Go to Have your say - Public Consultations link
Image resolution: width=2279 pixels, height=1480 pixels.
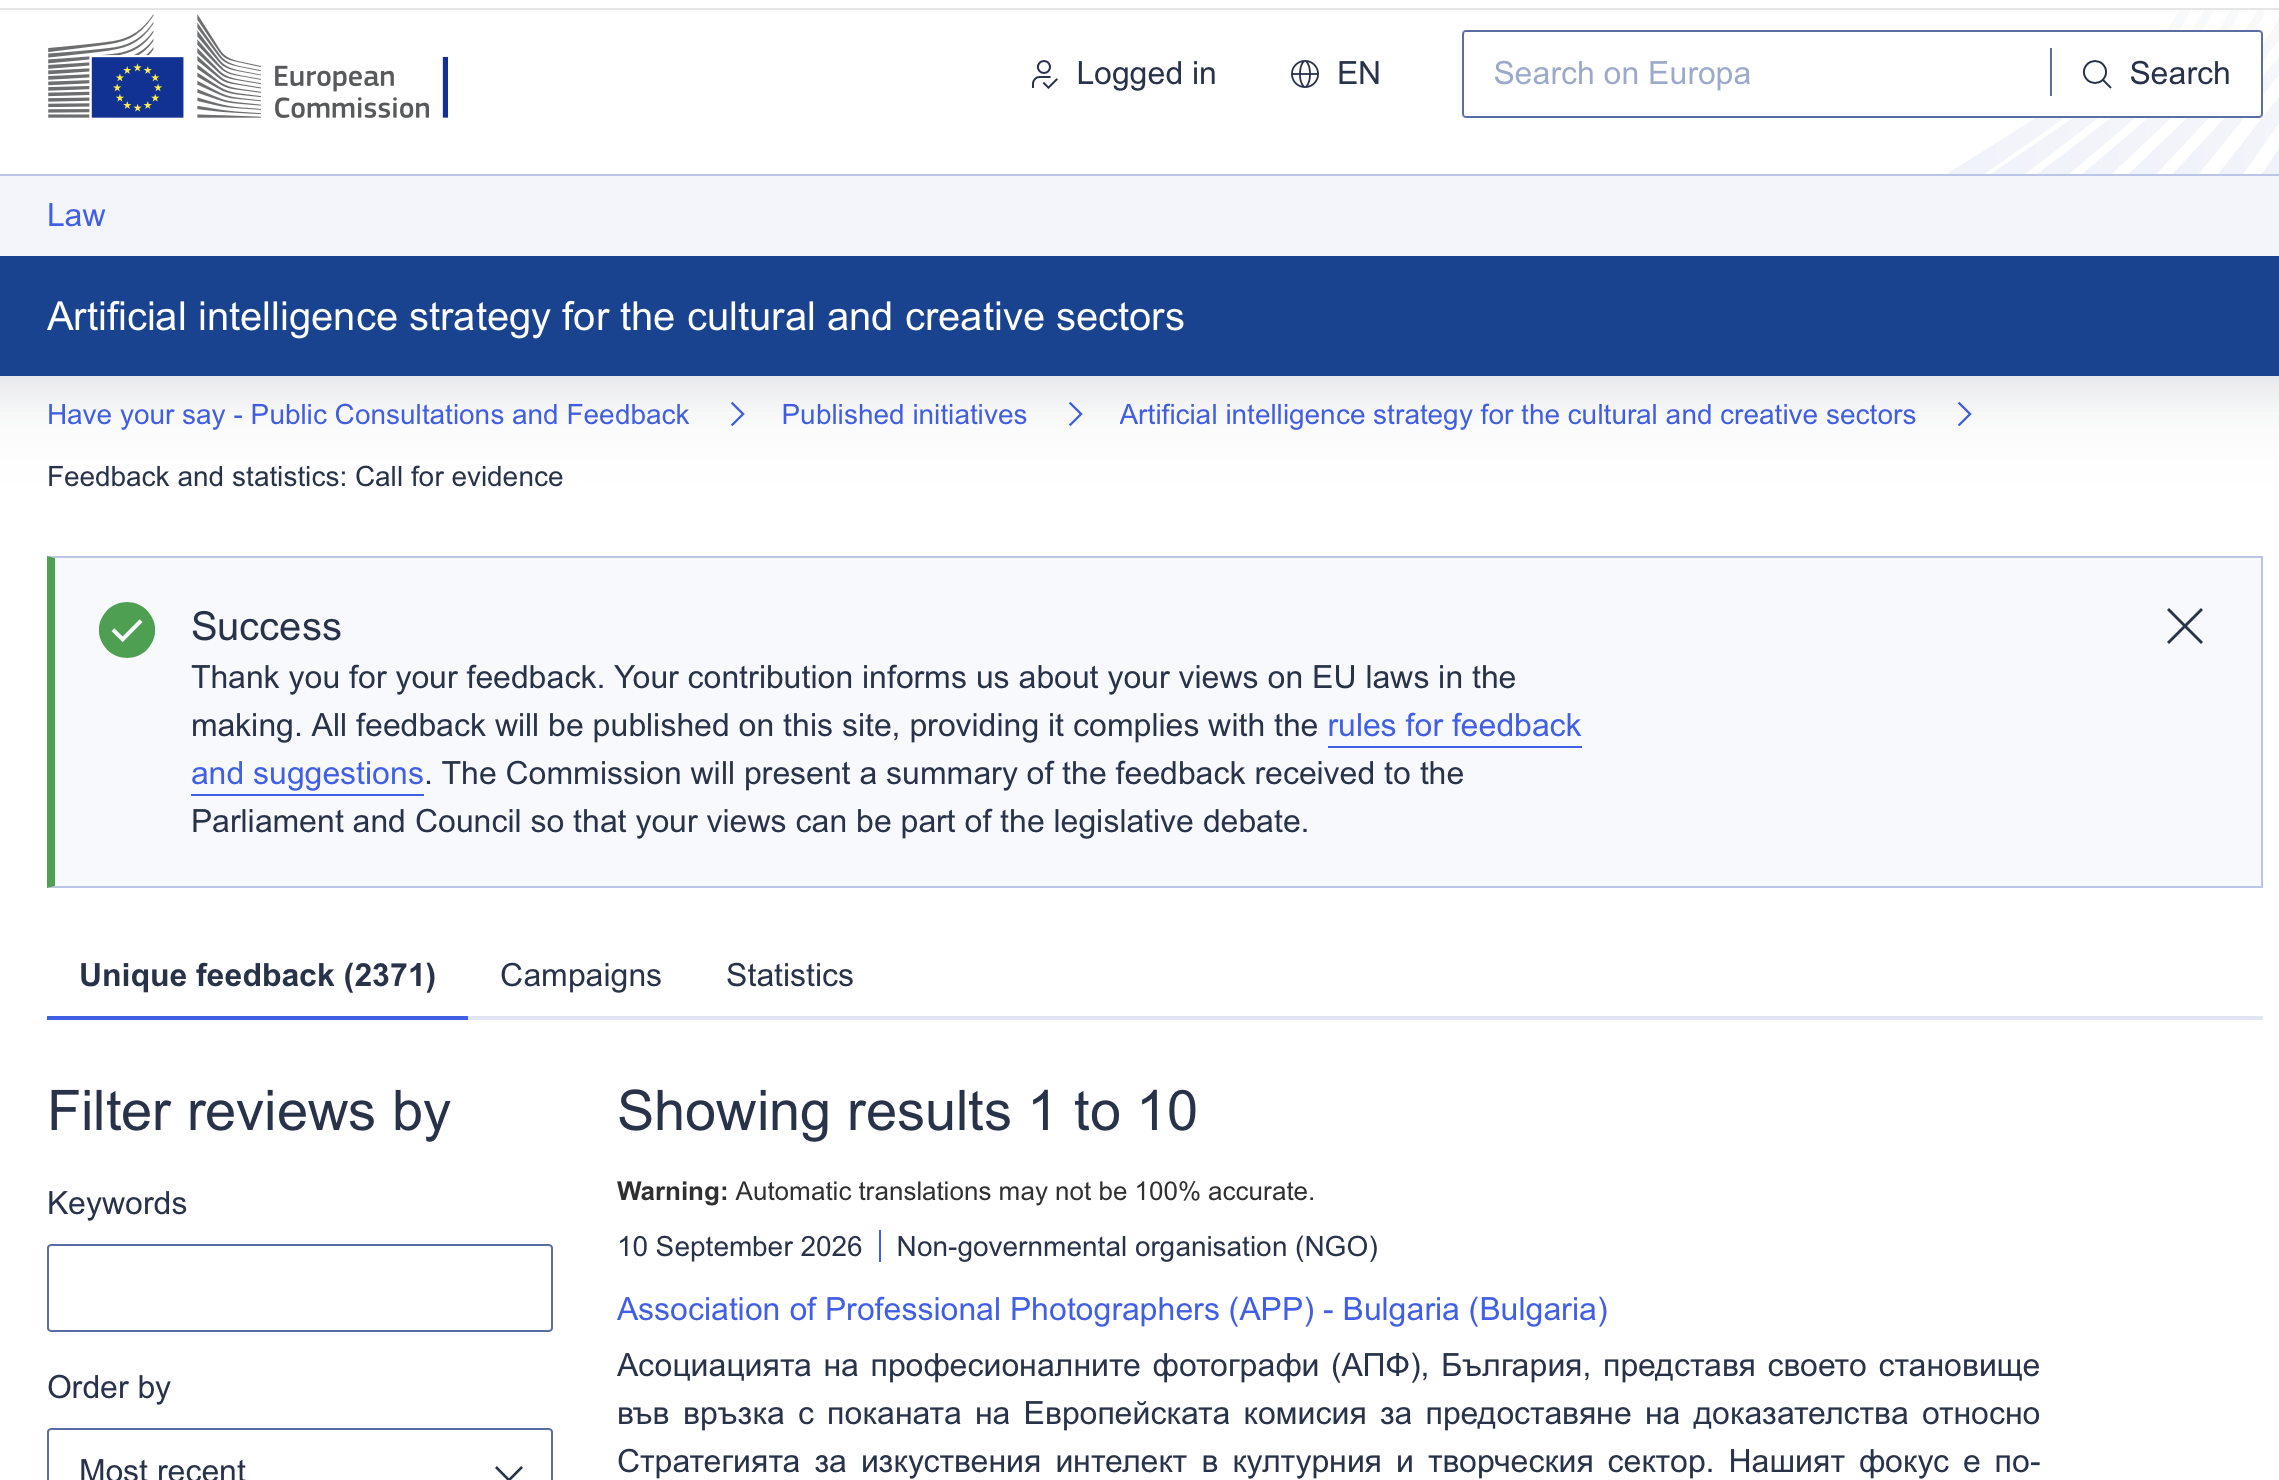(x=368, y=414)
